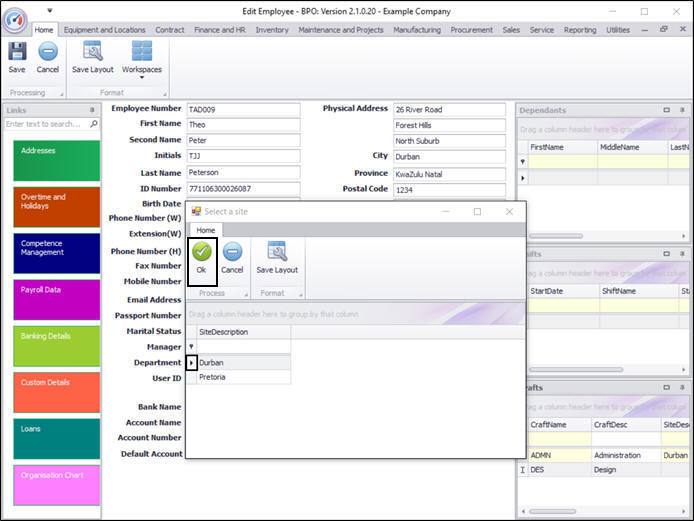Viewport: 694px width, 521px height.
Task: Click the Second Name field
Action: (243, 140)
